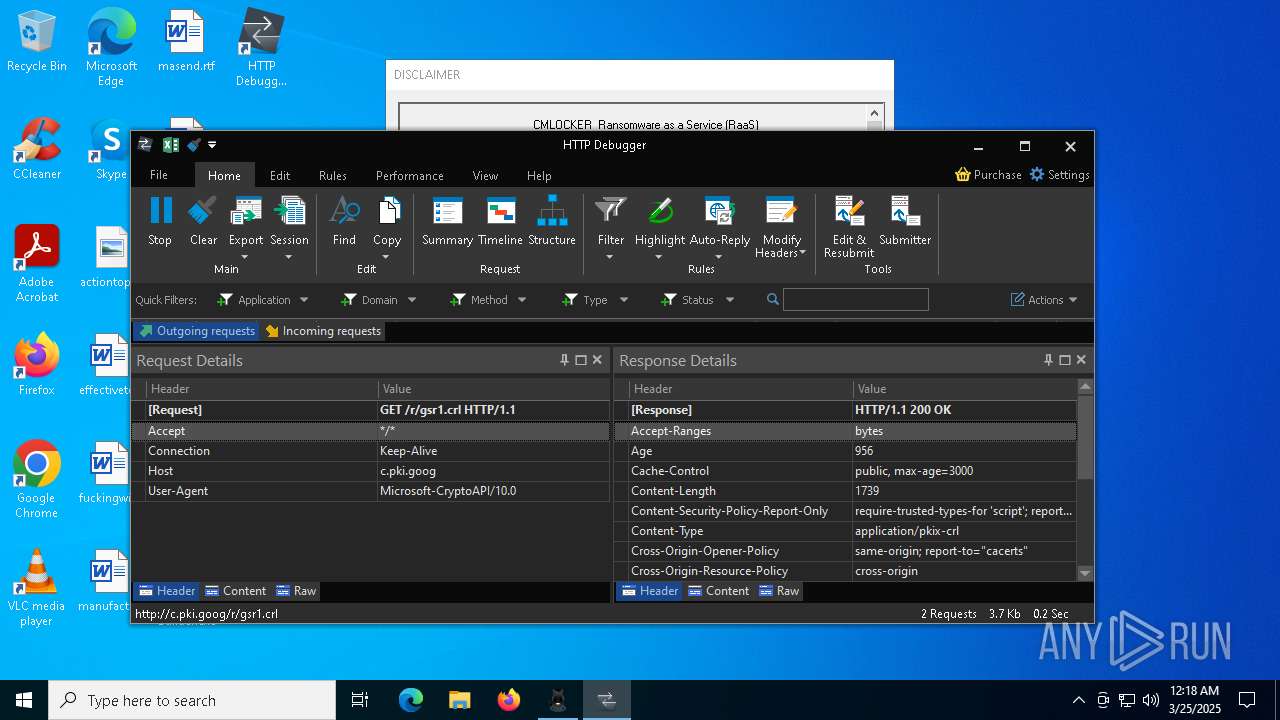This screenshot has width=1280, height=720.
Task: Switch to the Edit ribbon tab
Action: (280, 175)
